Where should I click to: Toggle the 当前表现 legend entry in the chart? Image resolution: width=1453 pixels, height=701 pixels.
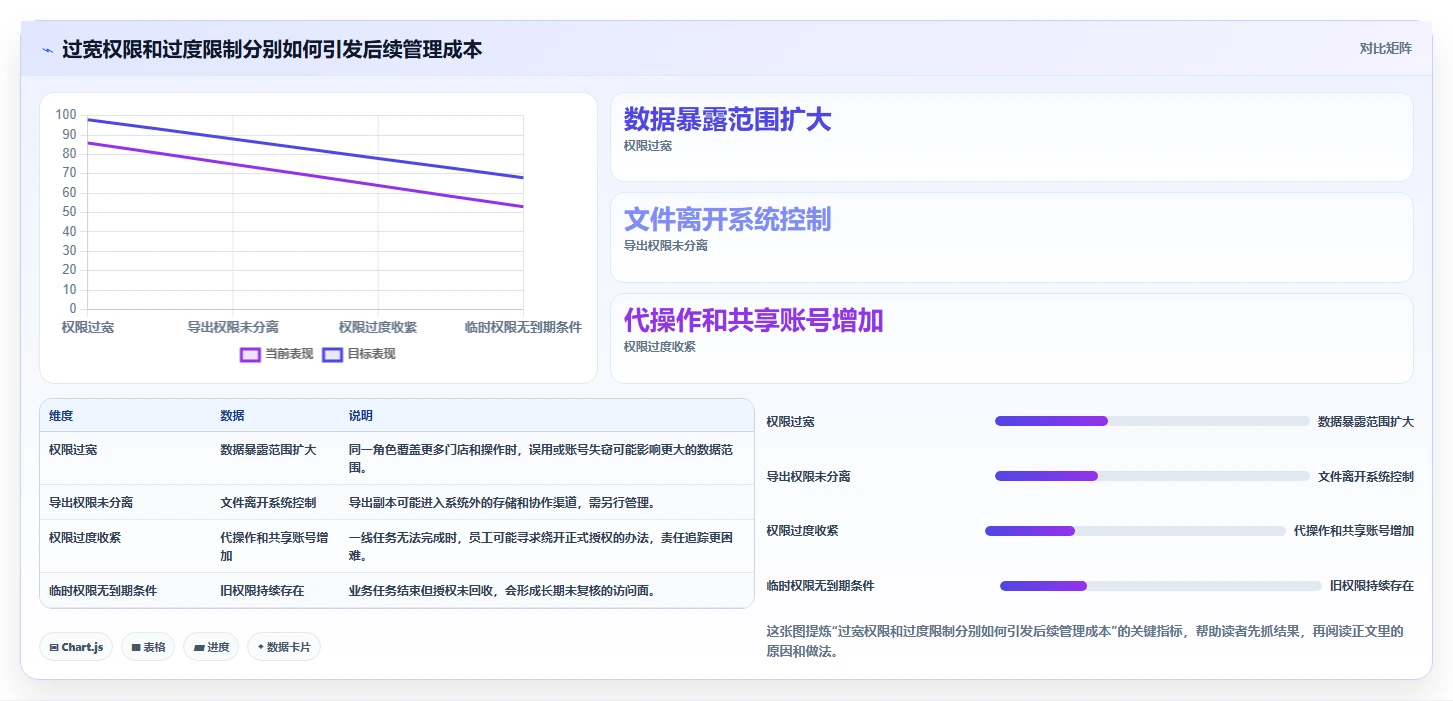pos(277,354)
